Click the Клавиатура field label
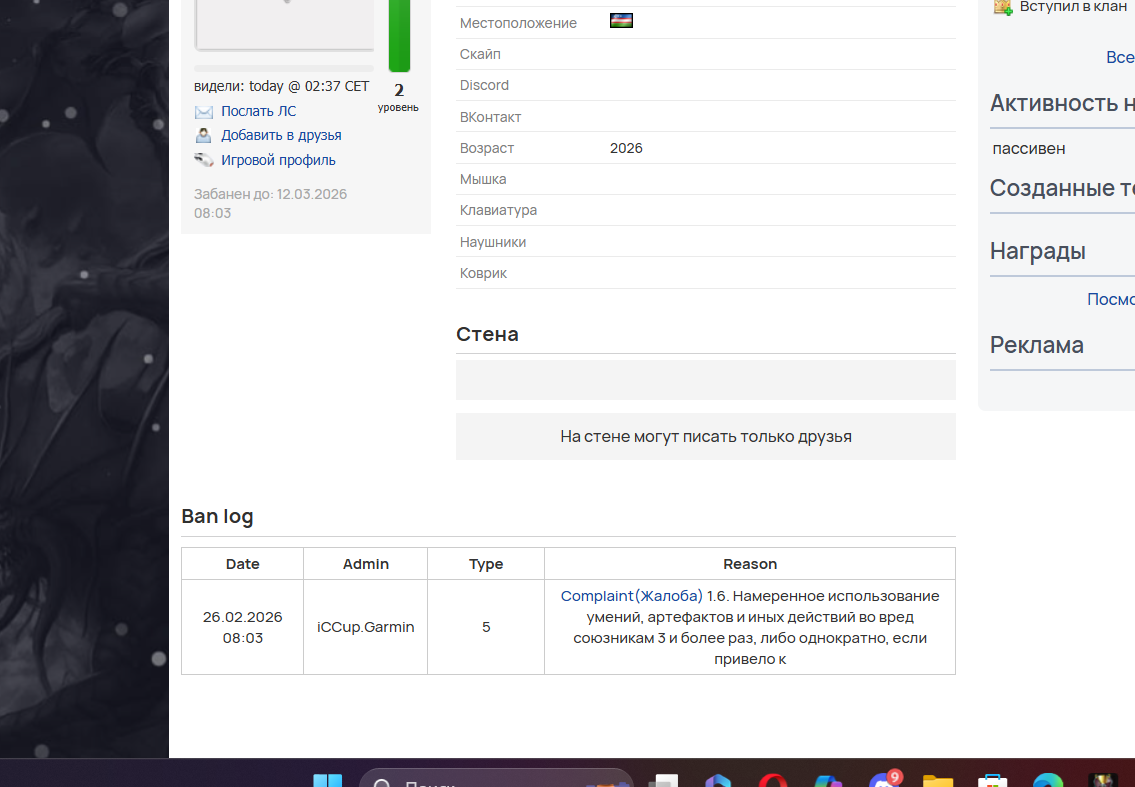 point(498,211)
